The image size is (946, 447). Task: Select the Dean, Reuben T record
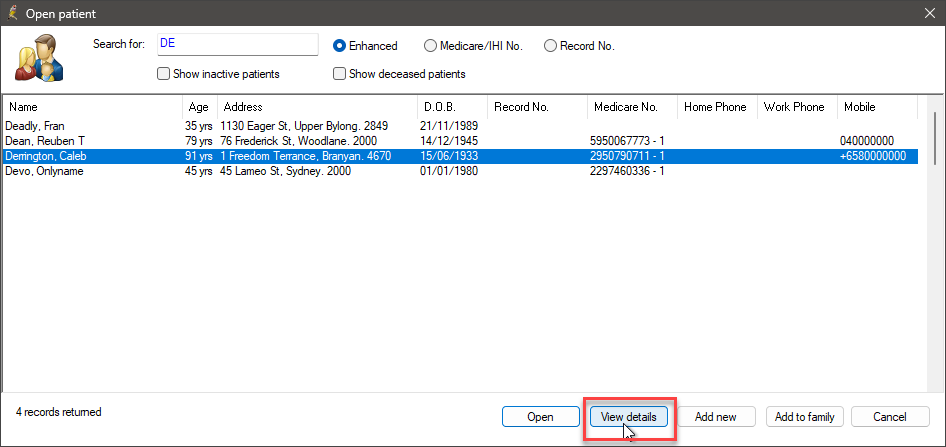pyautogui.click(x=461, y=141)
